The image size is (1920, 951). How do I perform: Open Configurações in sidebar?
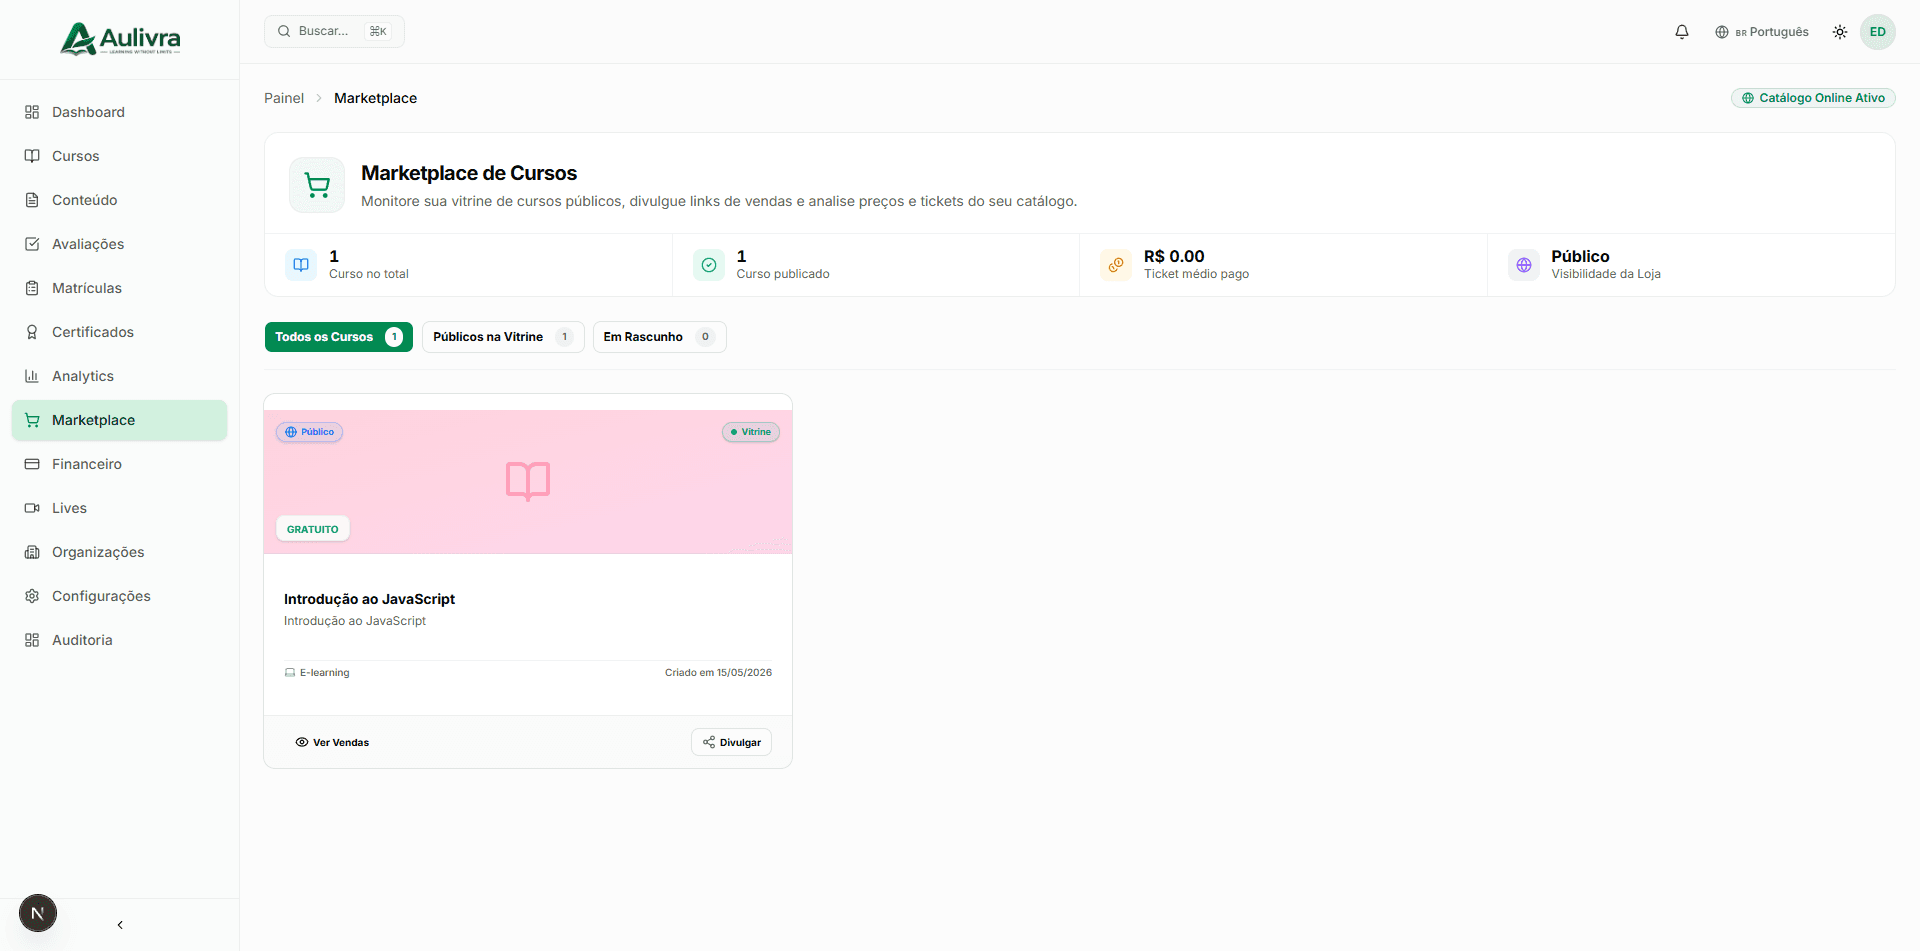tap(119, 596)
